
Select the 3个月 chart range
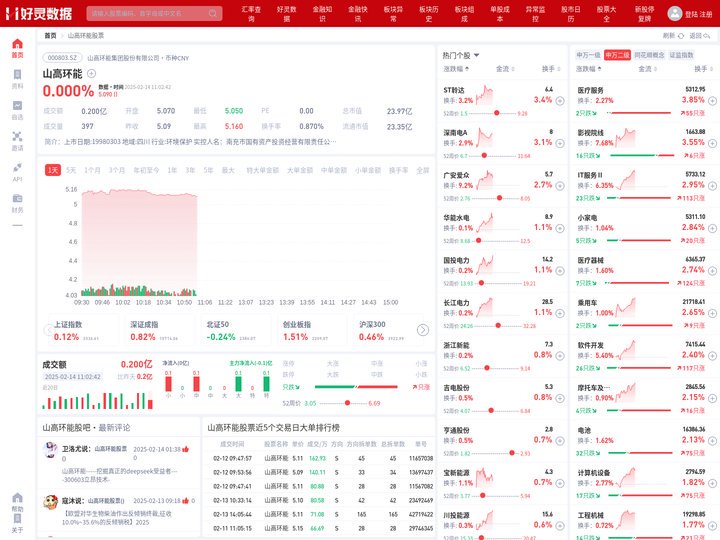click(117, 170)
